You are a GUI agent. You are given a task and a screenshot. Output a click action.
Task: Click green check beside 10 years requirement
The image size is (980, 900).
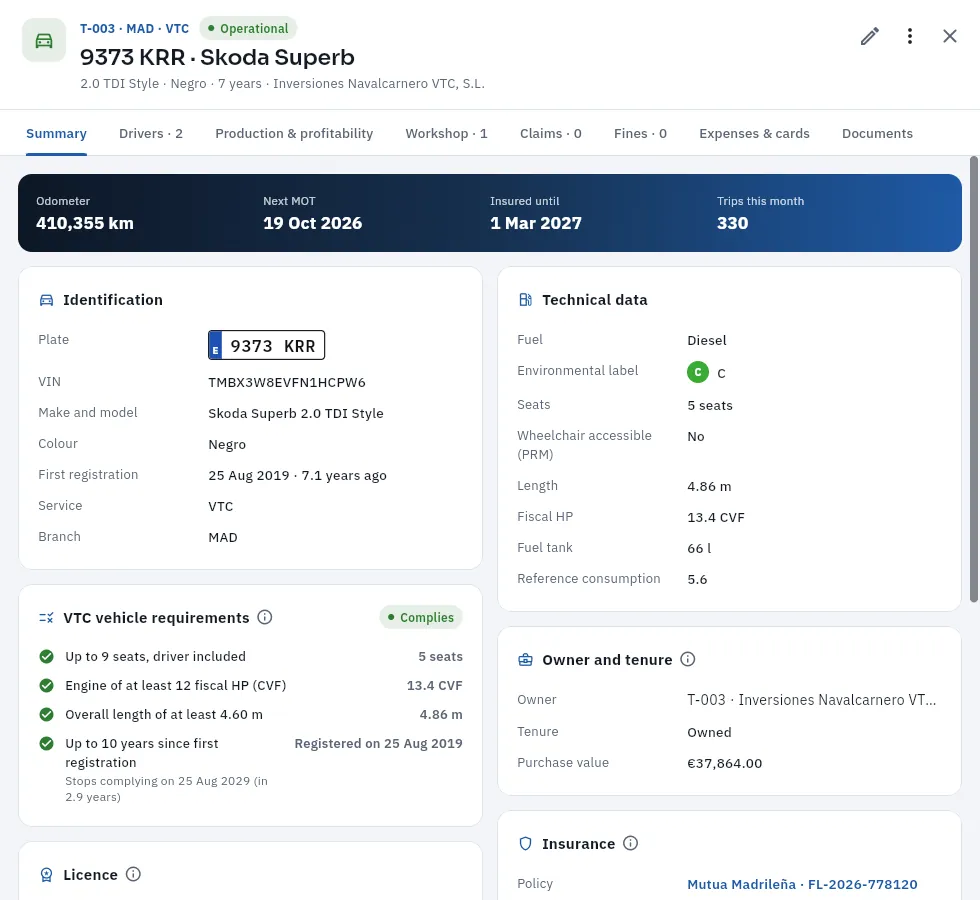coord(46,744)
